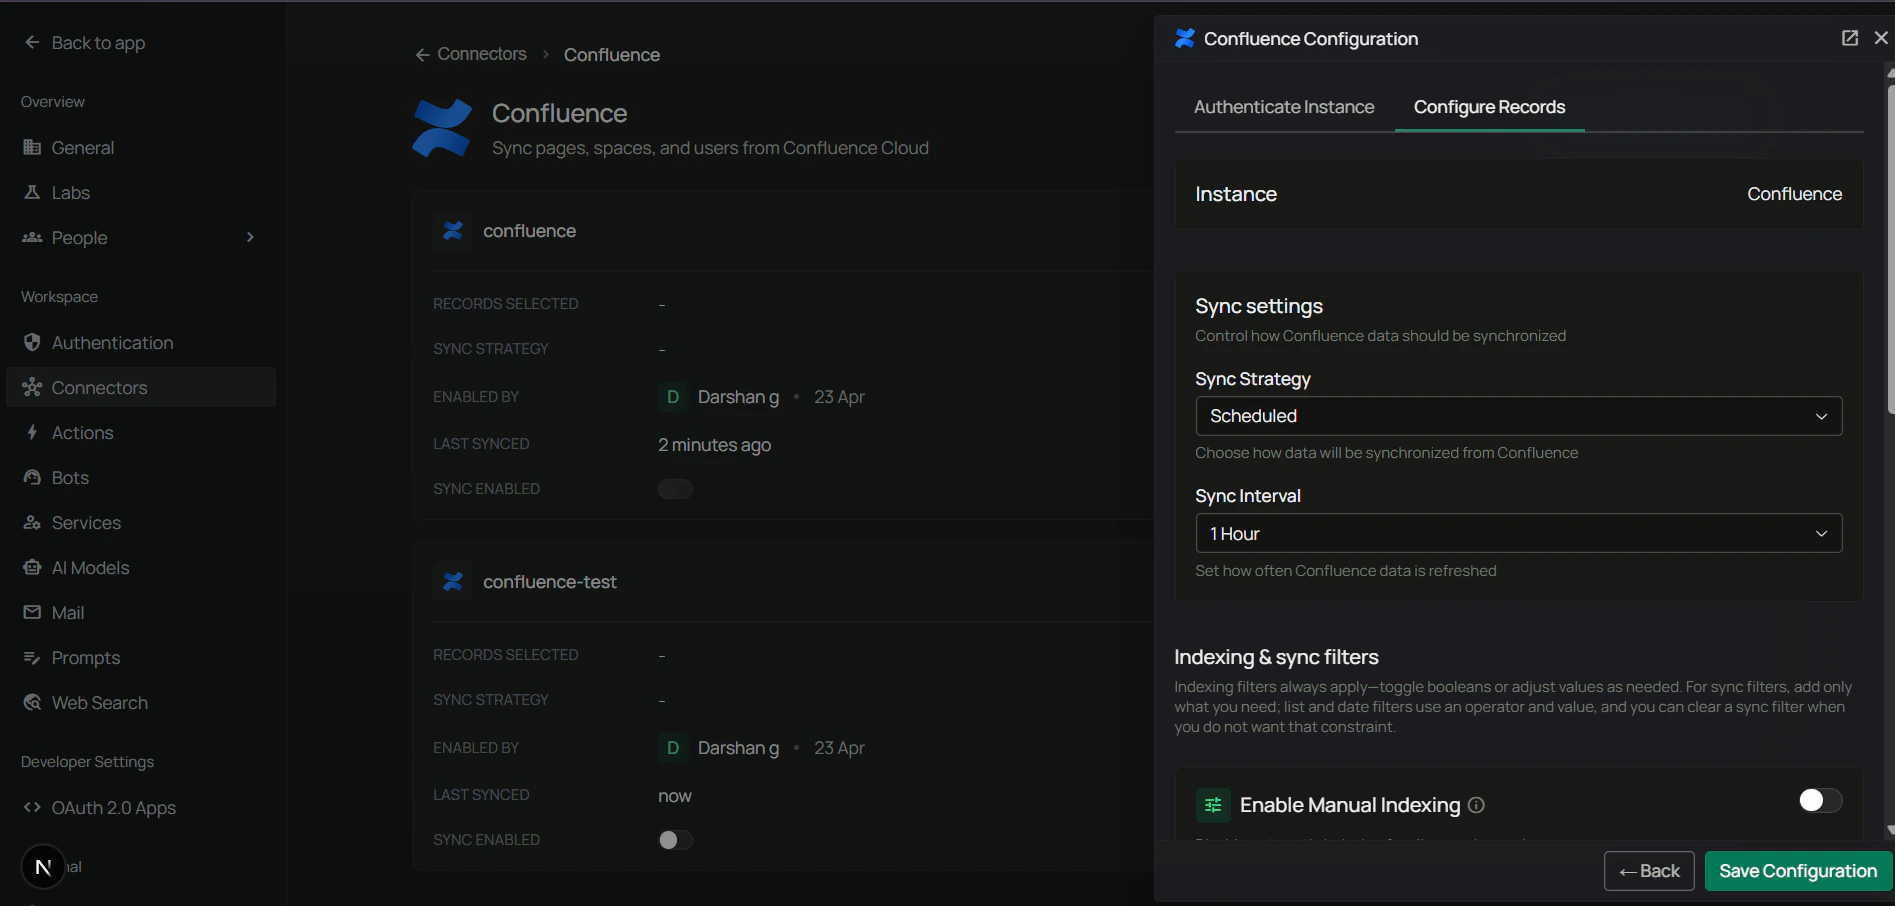Click the Labs flask icon
Viewport: 1895px width, 906px height.
tap(32, 192)
